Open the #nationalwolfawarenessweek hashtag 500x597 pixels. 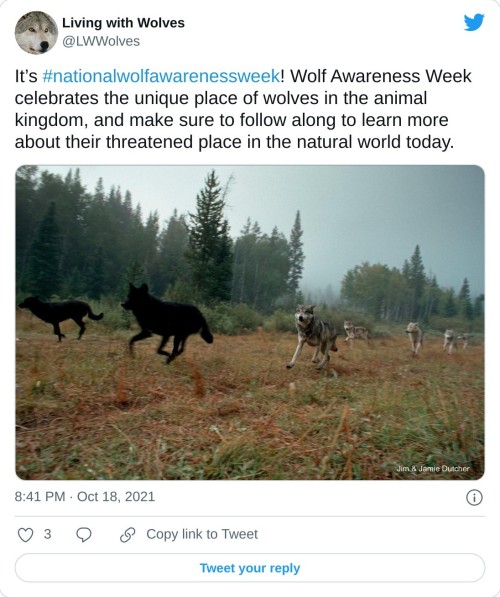click(161, 76)
